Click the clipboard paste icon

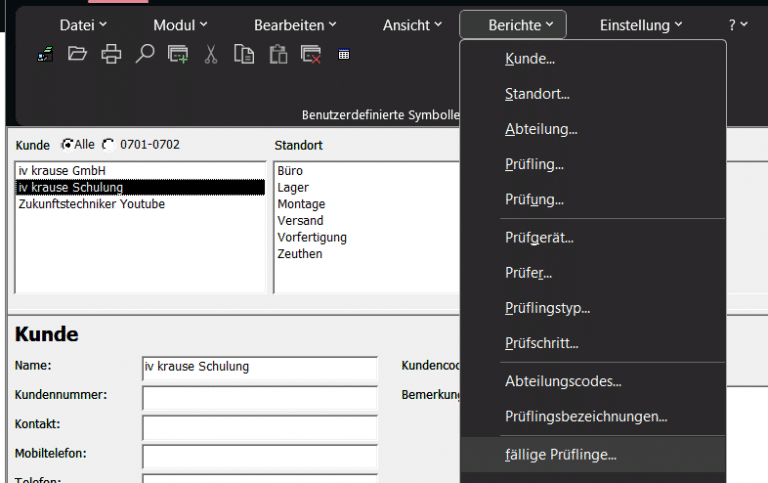tap(278, 54)
